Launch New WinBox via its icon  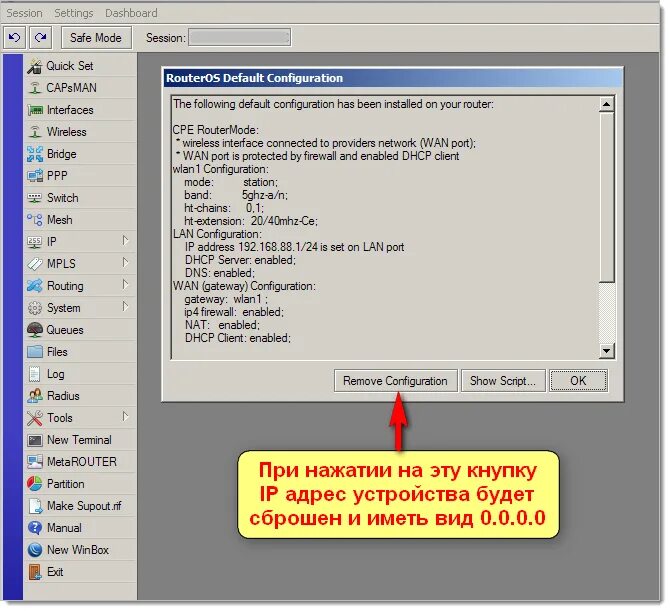[x=35, y=550]
